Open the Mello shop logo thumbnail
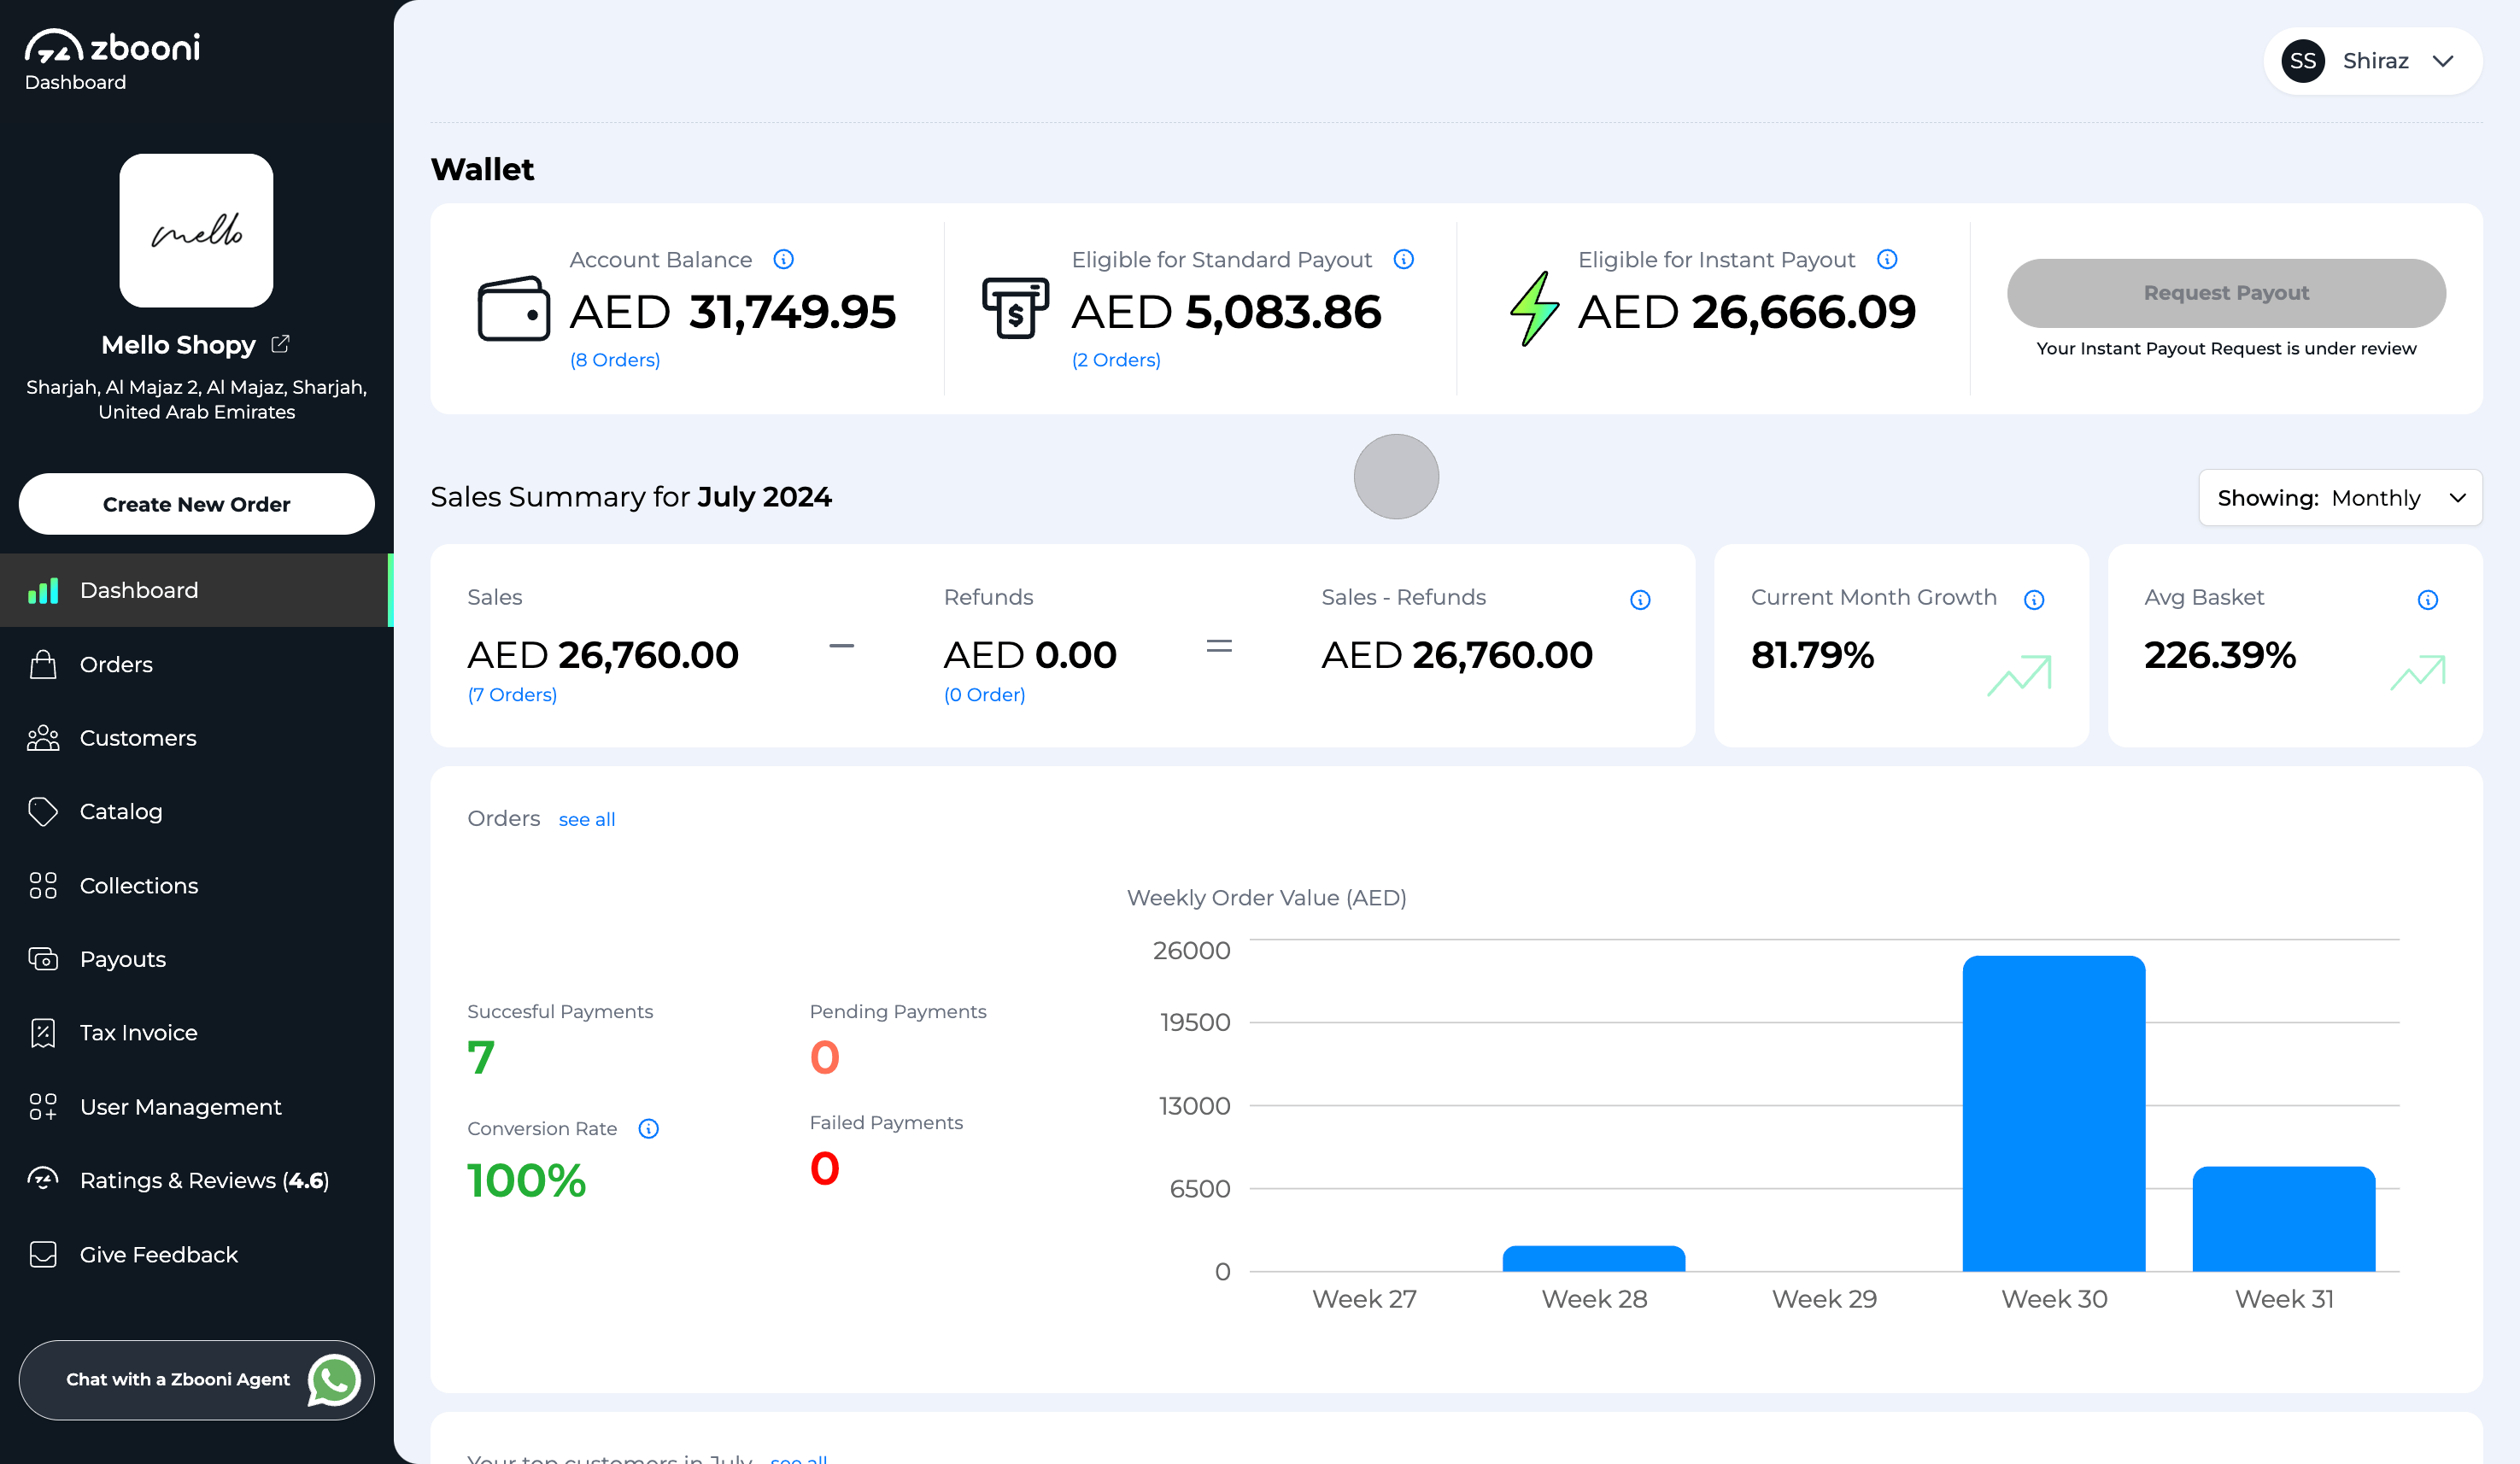 tap(196, 230)
